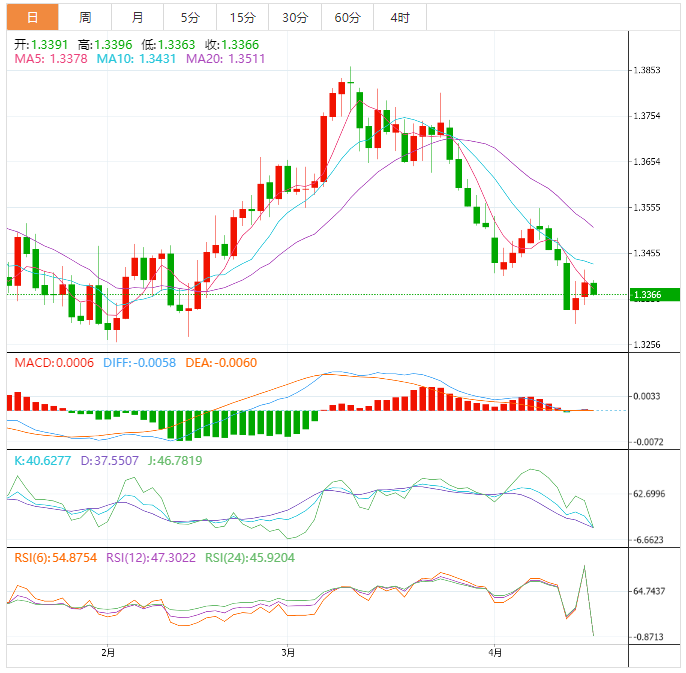
Task: Click the KDJ K value label
Action: [43, 461]
